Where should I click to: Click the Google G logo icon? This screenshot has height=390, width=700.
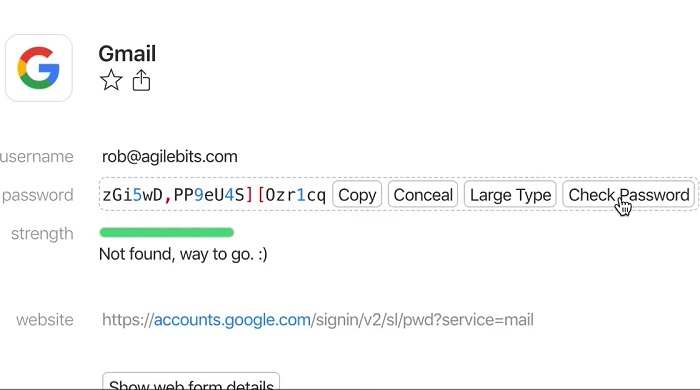[x=39, y=68]
